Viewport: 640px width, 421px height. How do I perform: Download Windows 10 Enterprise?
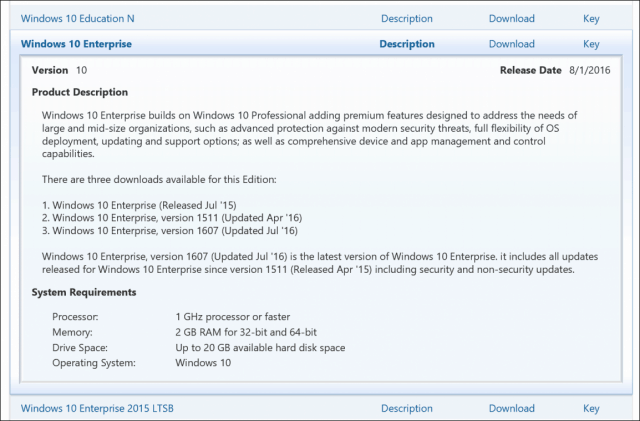pos(511,44)
